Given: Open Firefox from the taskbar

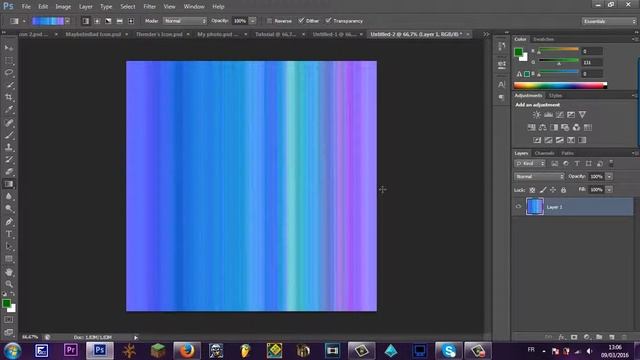Looking at the screenshot, I should [187, 351].
